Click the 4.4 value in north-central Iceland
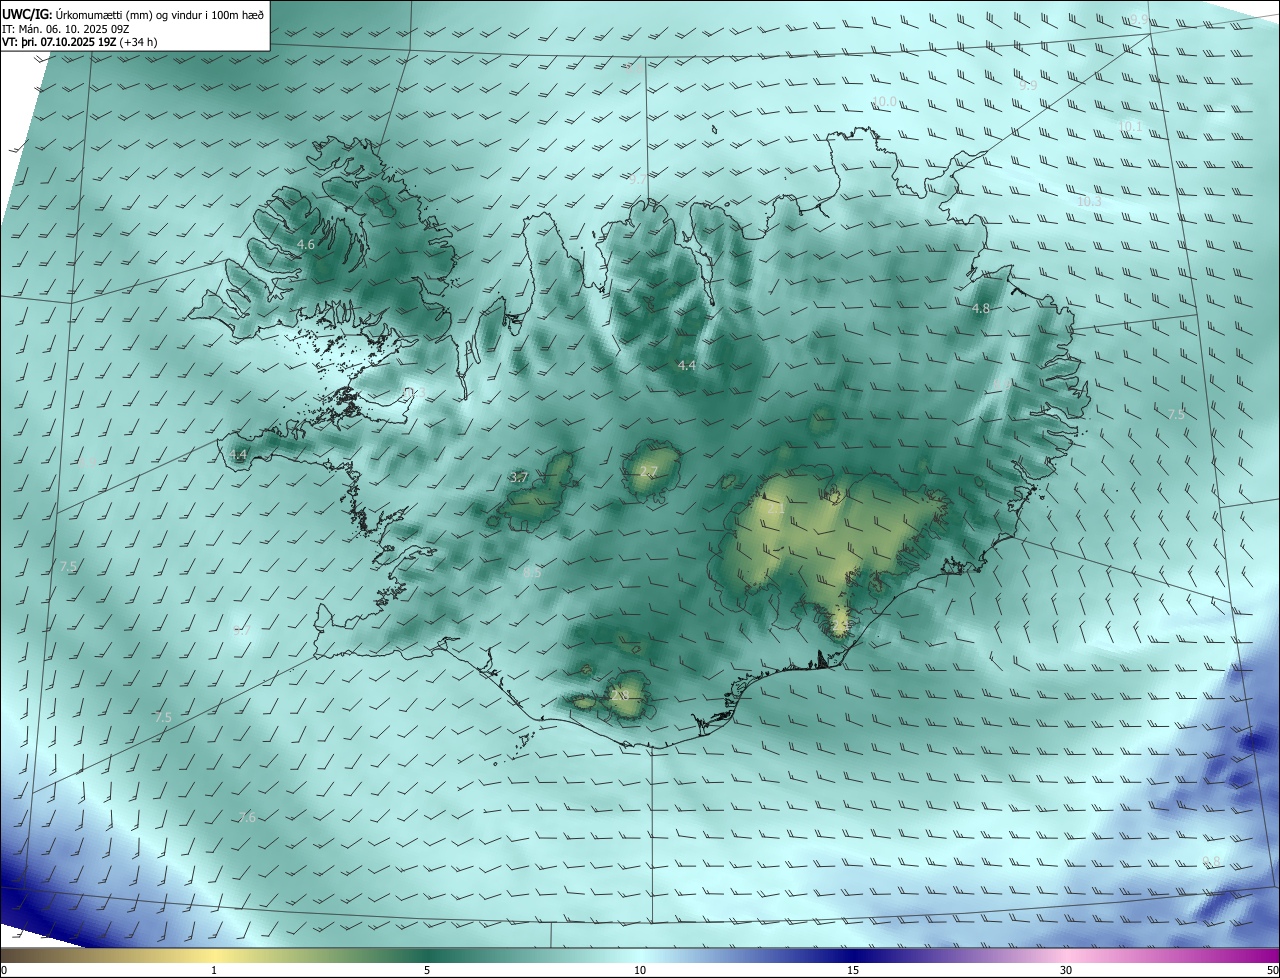1280x978 pixels. (x=687, y=367)
